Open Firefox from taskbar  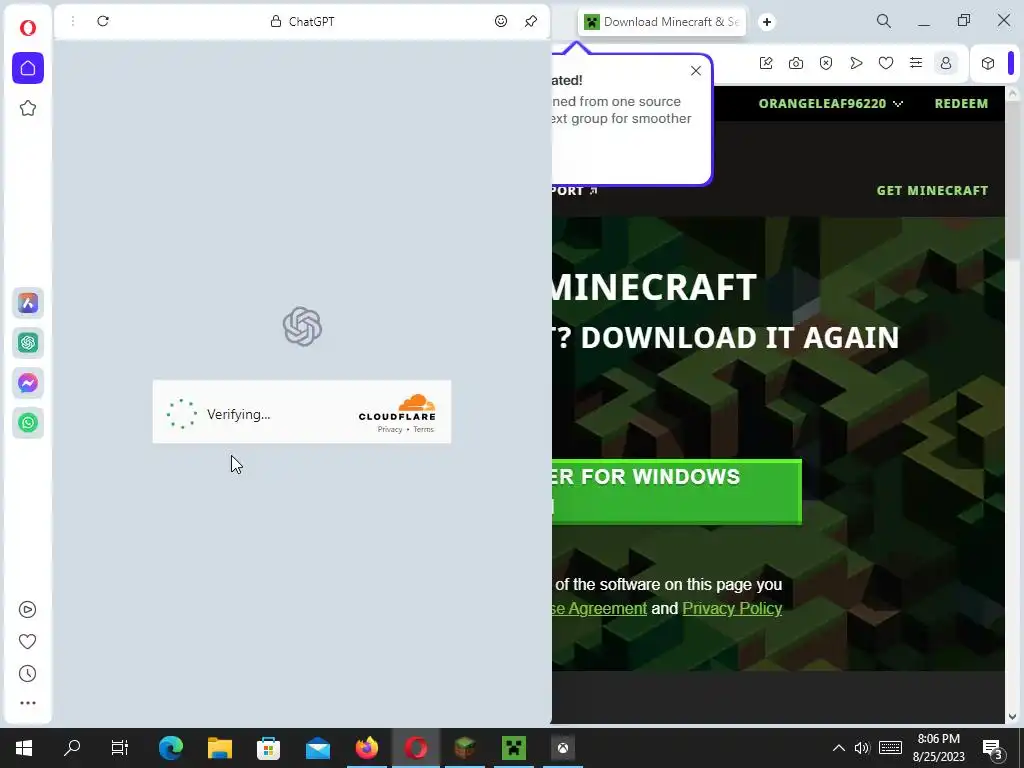367,748
